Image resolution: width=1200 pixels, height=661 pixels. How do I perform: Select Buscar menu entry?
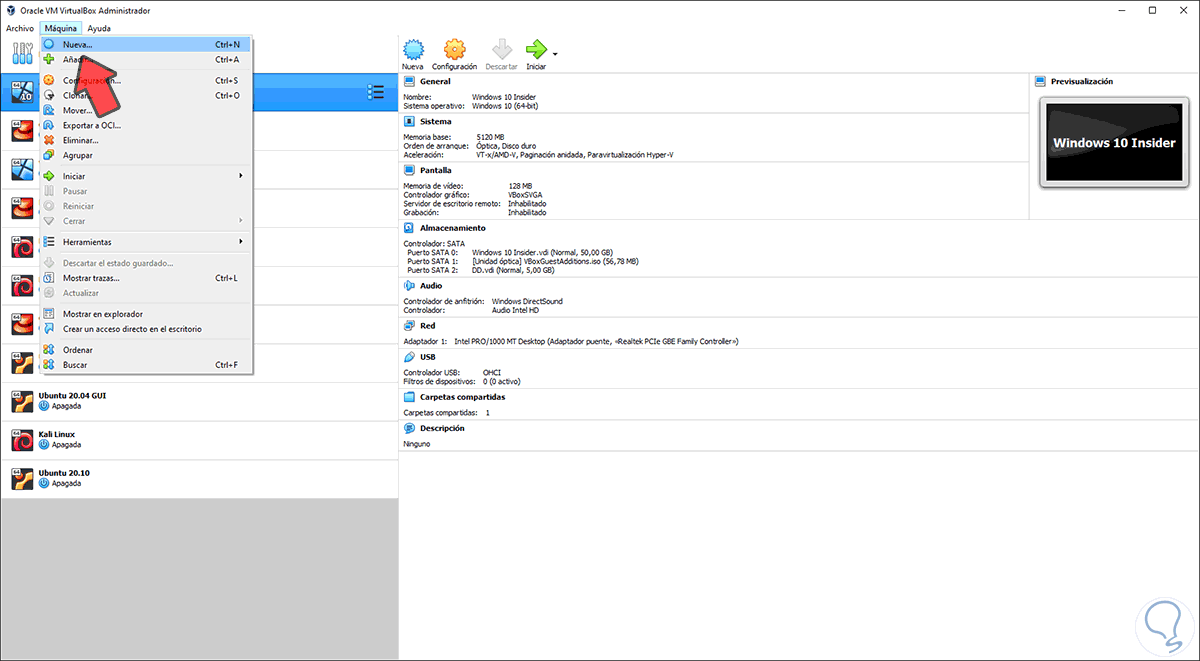146,365
